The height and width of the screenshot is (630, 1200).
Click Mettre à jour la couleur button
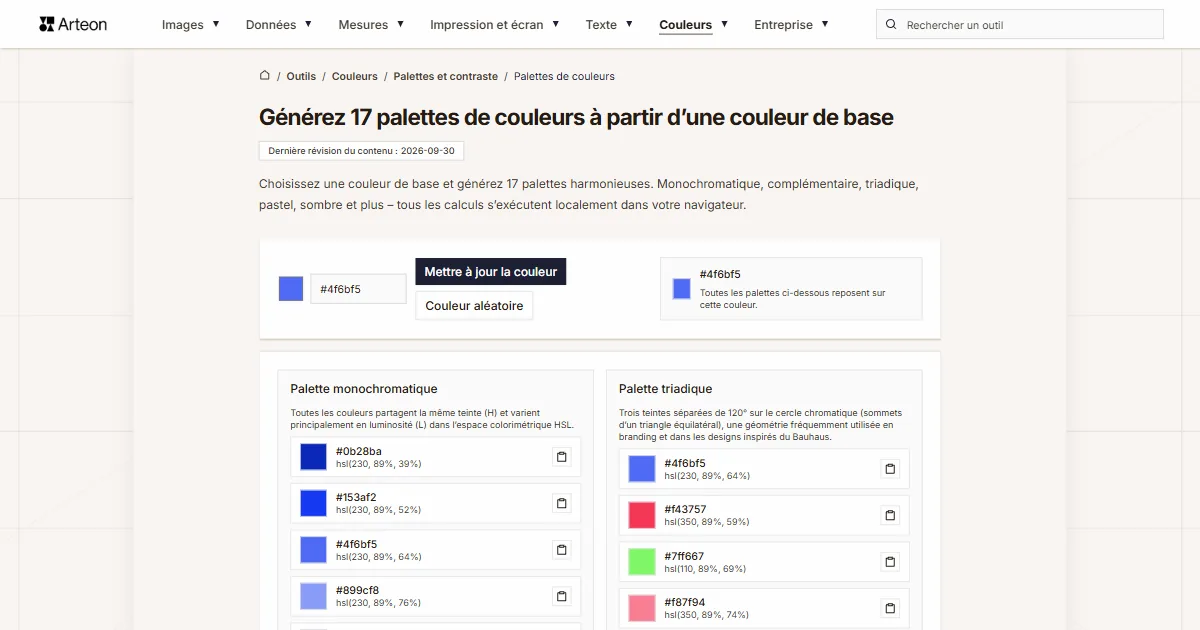491,271
